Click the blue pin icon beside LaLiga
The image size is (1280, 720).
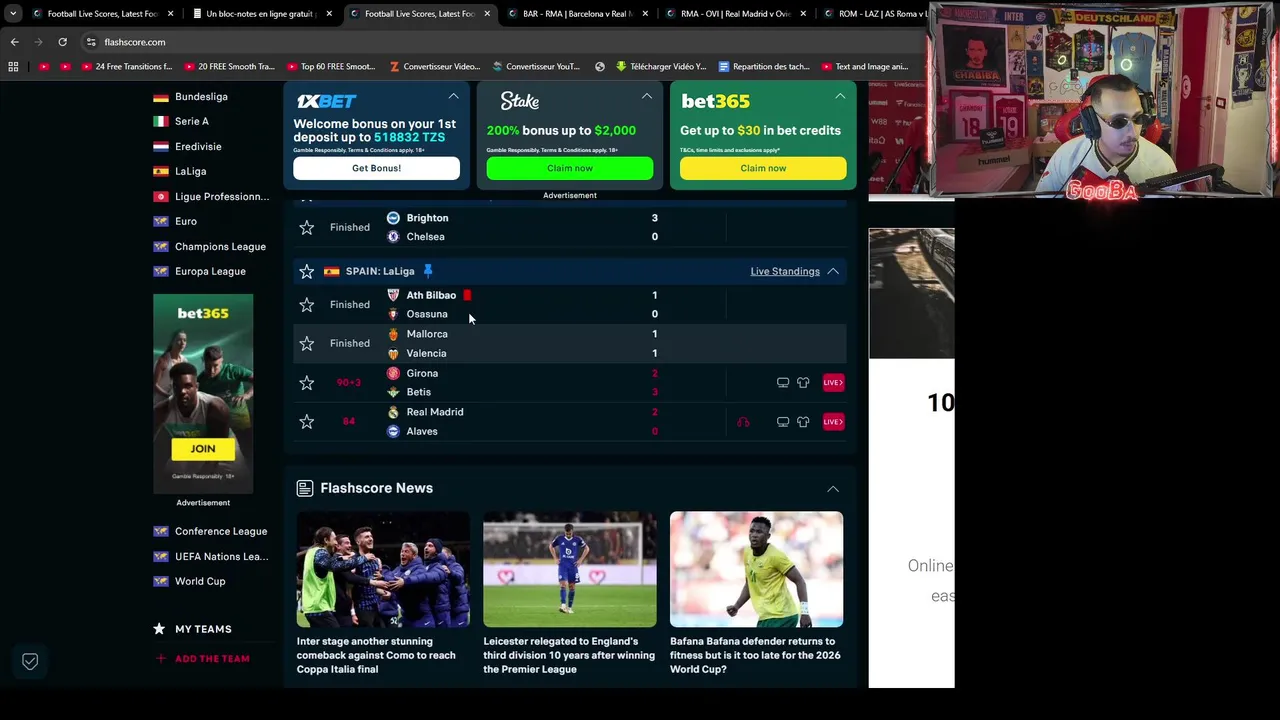[428, 271]
